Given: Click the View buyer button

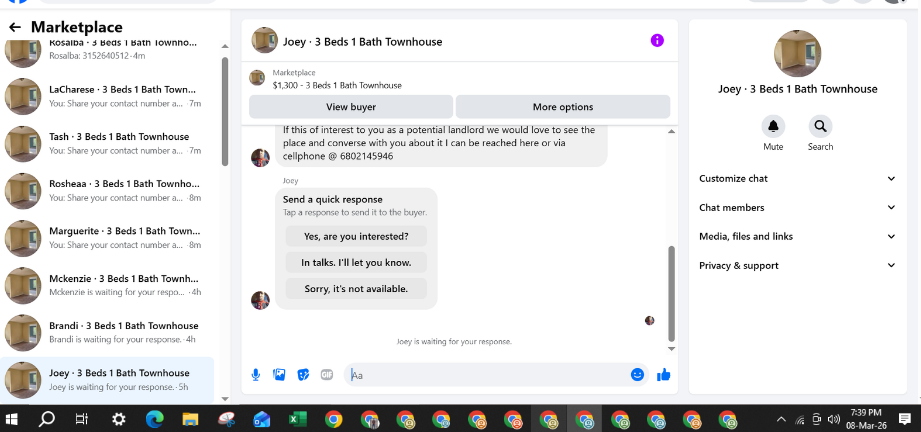Looking at the screenshot, I should pyautogui.click(x=351, y=107).
